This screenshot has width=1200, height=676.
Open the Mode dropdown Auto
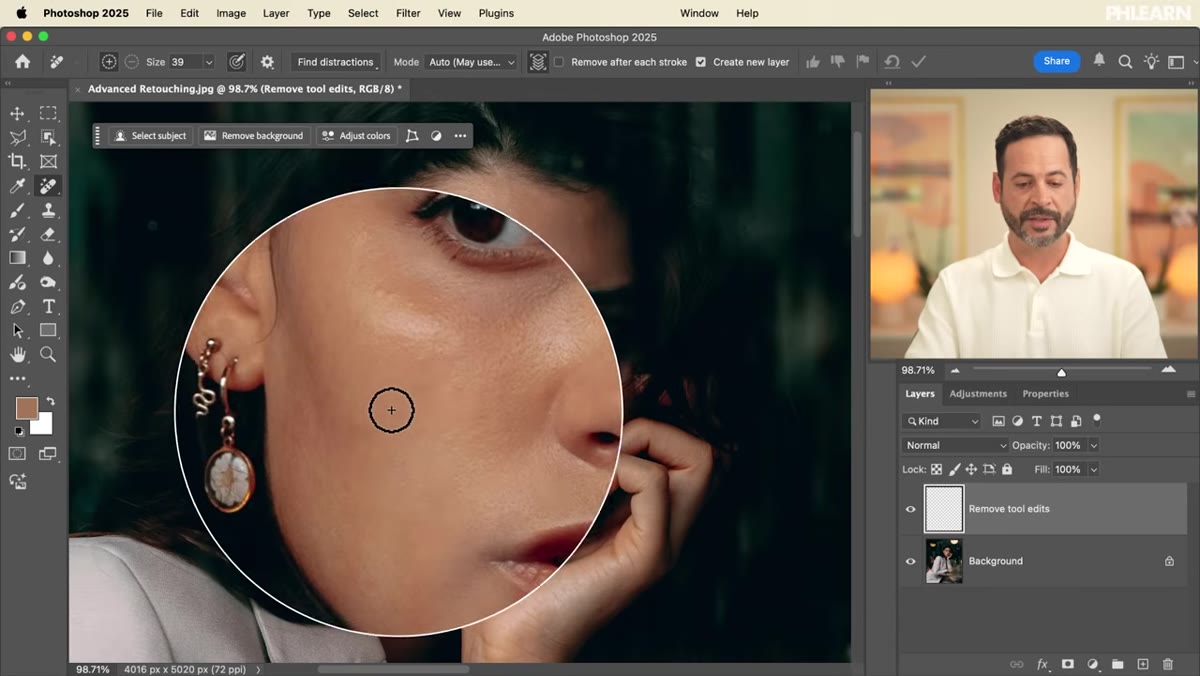pos(470,62)
